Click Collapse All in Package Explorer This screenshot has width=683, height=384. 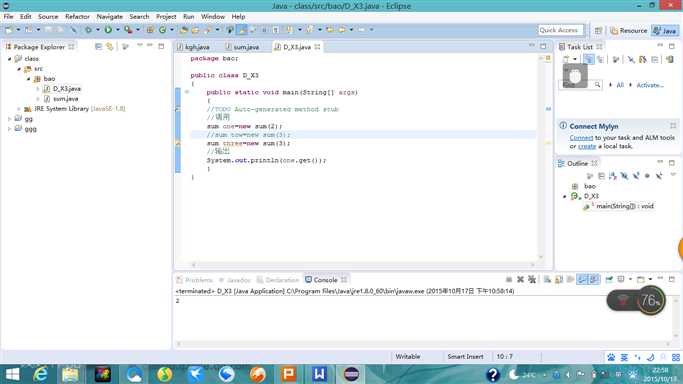click(x=98, y=46)
